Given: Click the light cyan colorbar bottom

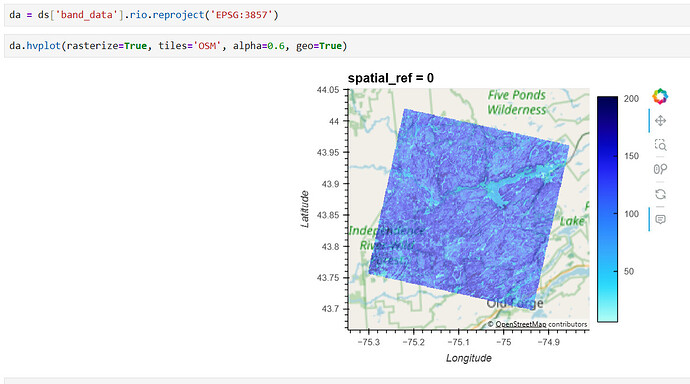Looking at the screenshot, I should coord(607,317).
